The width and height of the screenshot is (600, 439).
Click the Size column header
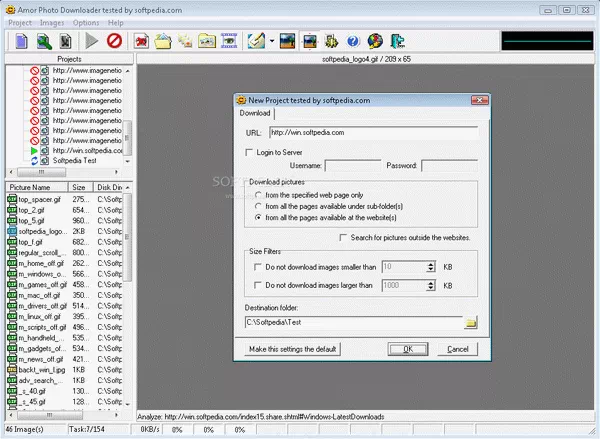coord(81,187)
